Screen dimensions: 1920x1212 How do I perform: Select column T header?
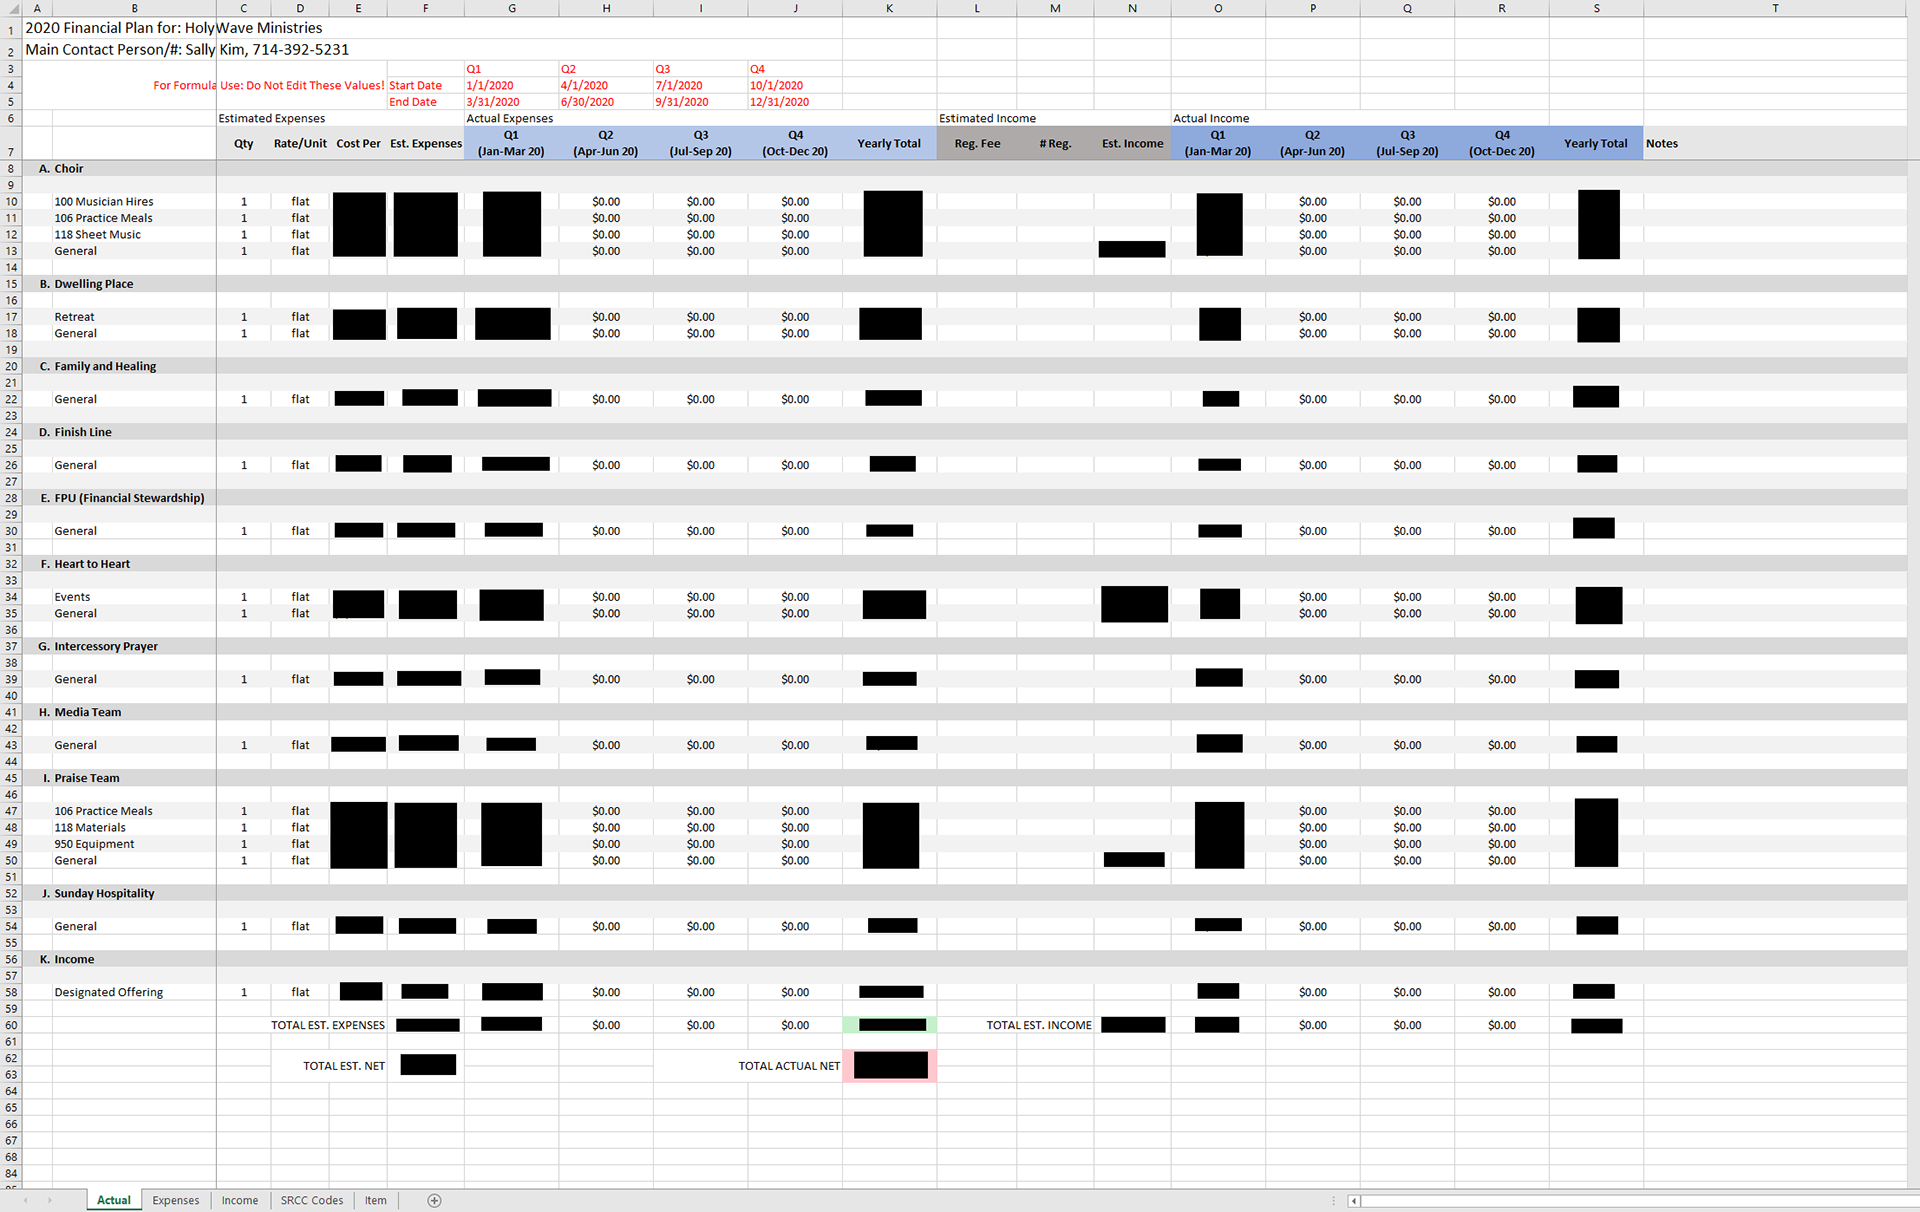(1775, 8)
